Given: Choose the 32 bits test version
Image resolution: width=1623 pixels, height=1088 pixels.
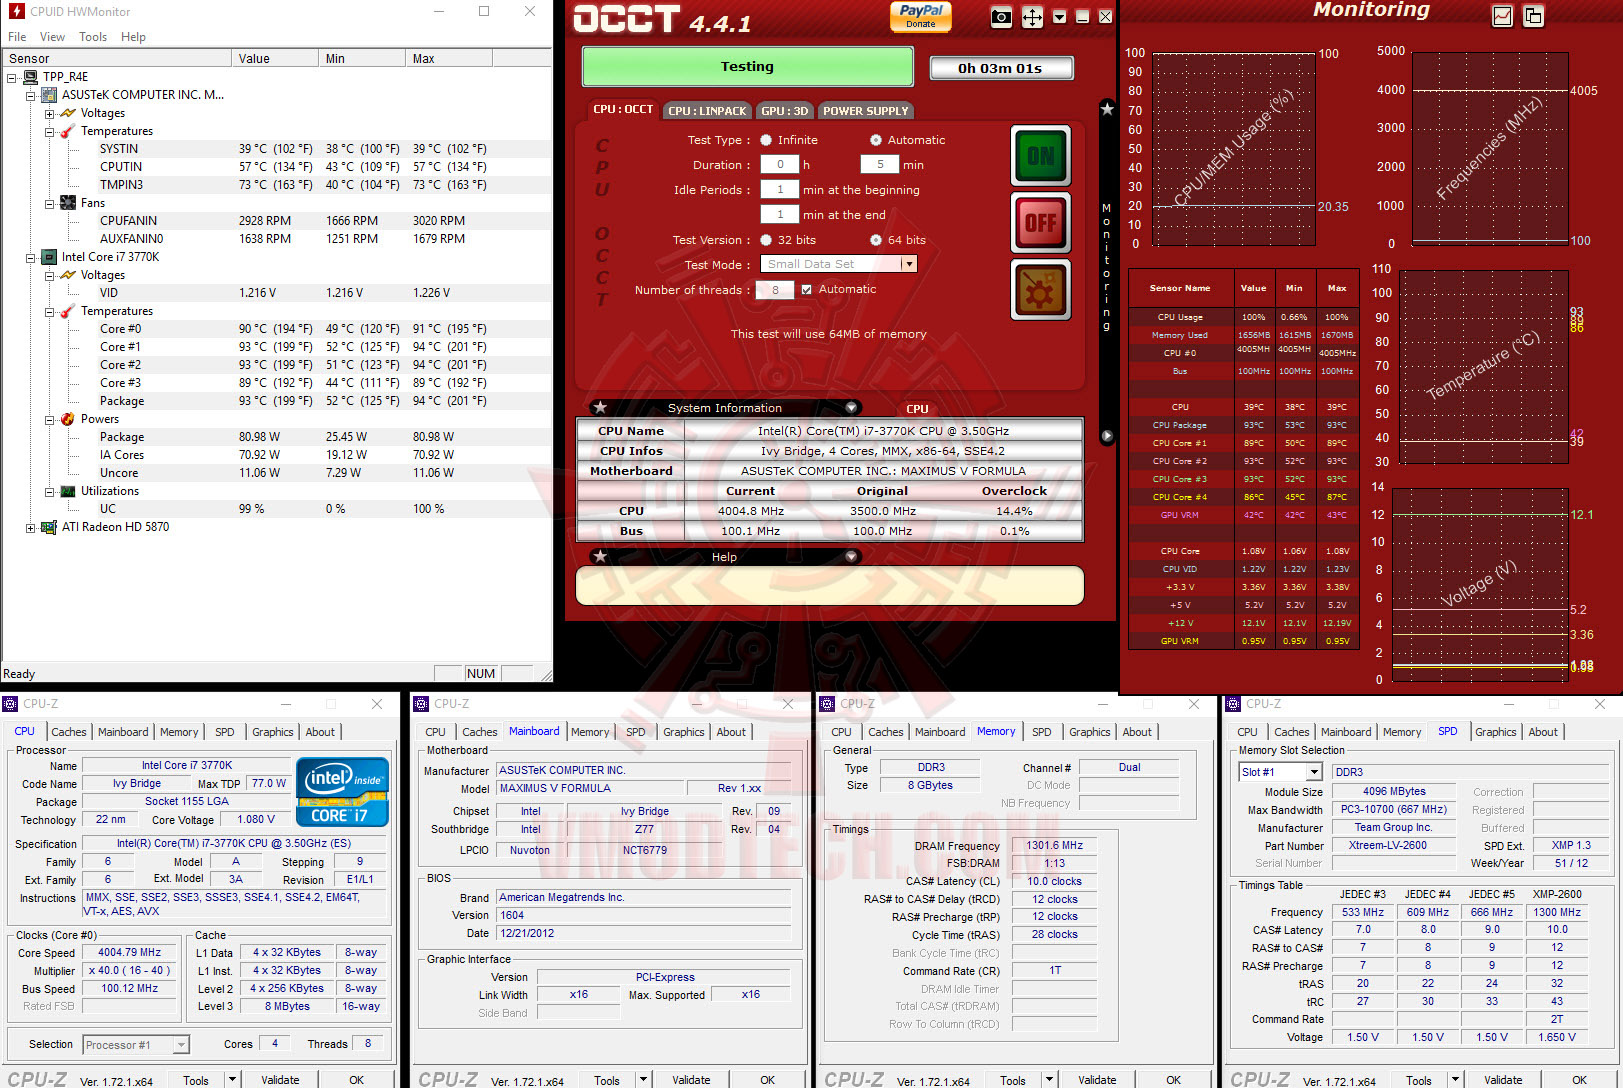Looking at the screenshot, I should coord(766,240).
